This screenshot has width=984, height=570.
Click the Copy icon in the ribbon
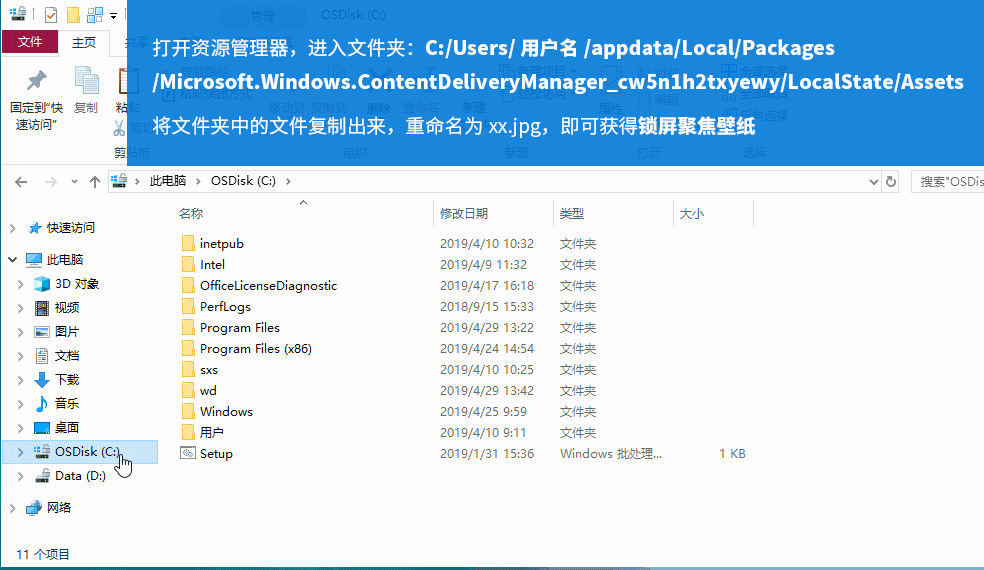[86, 81]
